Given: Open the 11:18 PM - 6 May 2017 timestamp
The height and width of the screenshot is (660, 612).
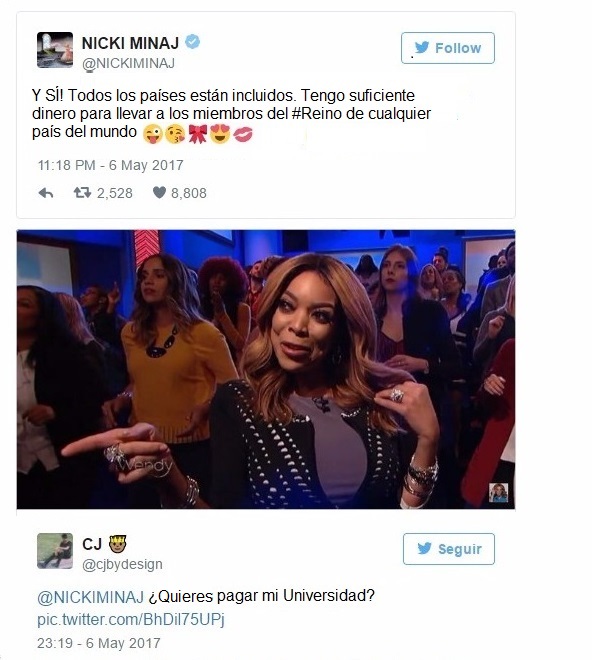Looking at the screenshot, I should pyautogui.click(x=111, y=165).
